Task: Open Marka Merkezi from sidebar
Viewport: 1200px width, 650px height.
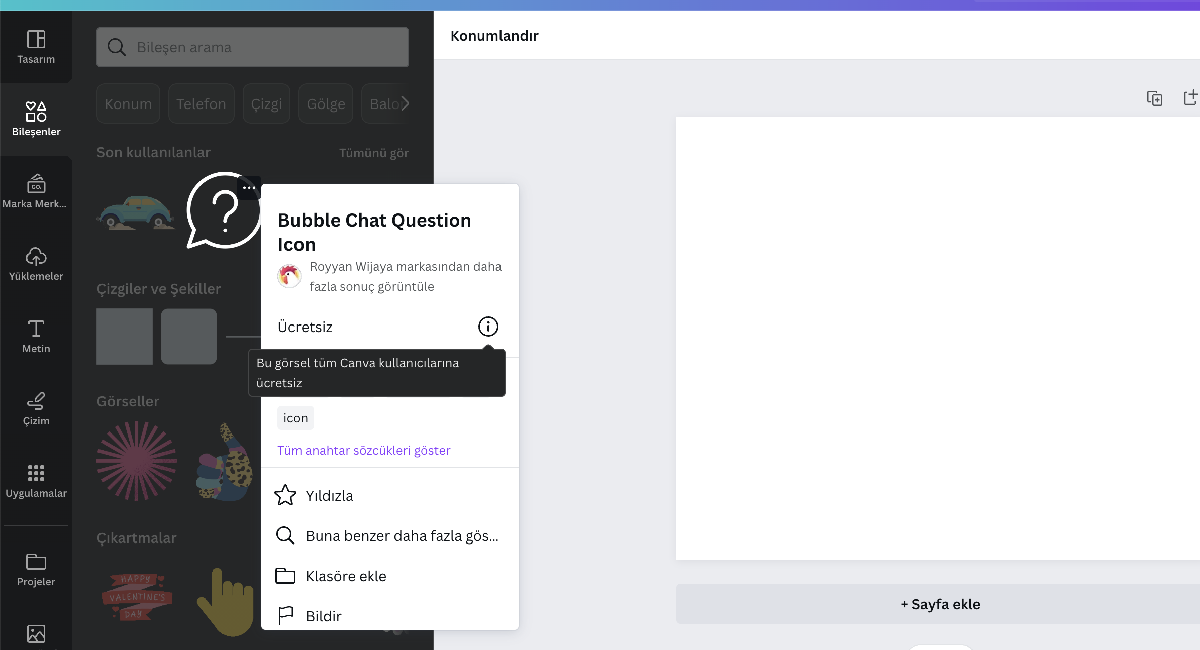Action: point(36,191)
